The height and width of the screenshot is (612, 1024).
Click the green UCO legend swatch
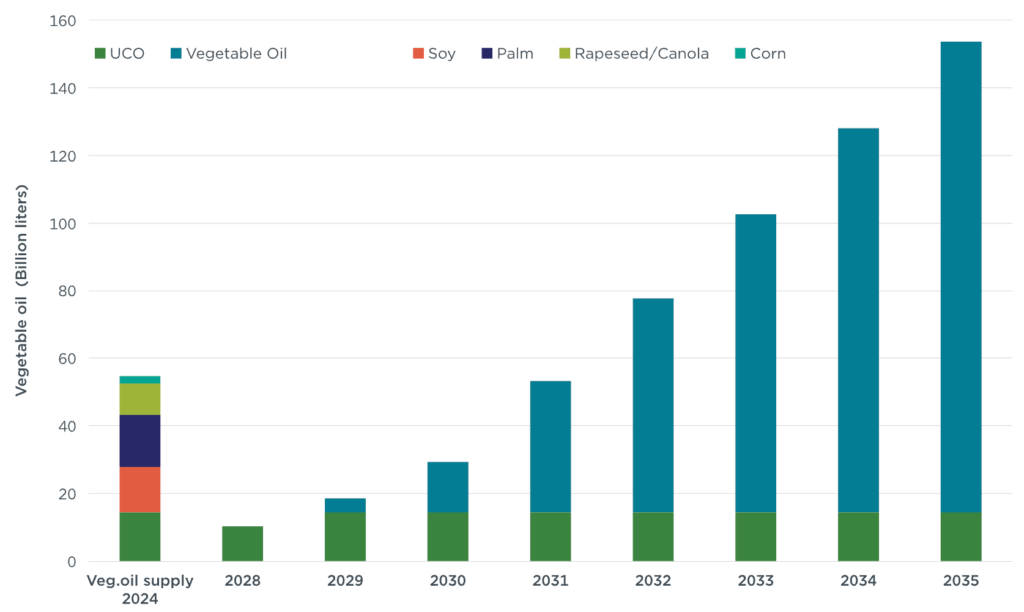[x=100, y=54]
